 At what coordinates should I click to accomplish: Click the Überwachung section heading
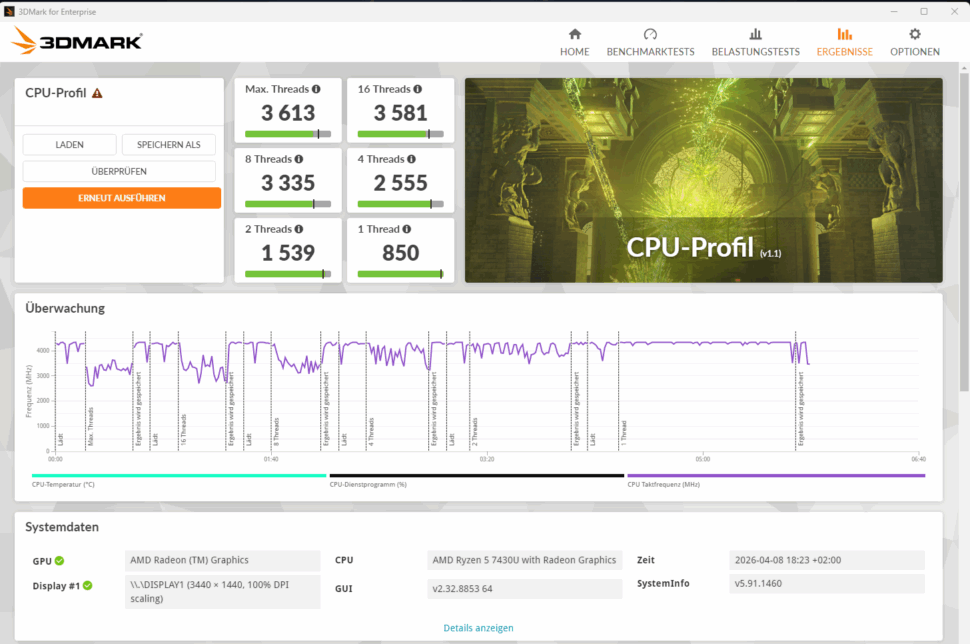65,308
